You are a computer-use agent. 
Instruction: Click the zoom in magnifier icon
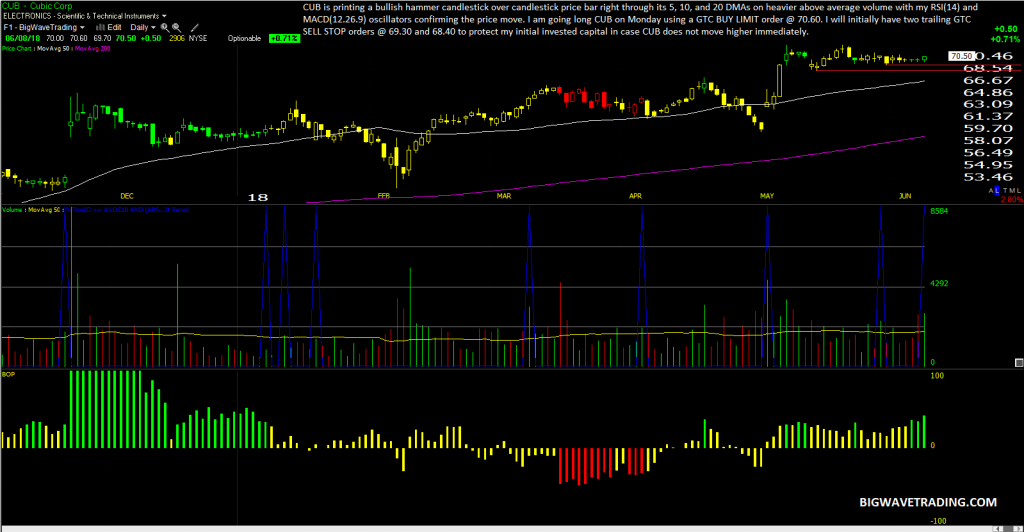tap(165, 27)
